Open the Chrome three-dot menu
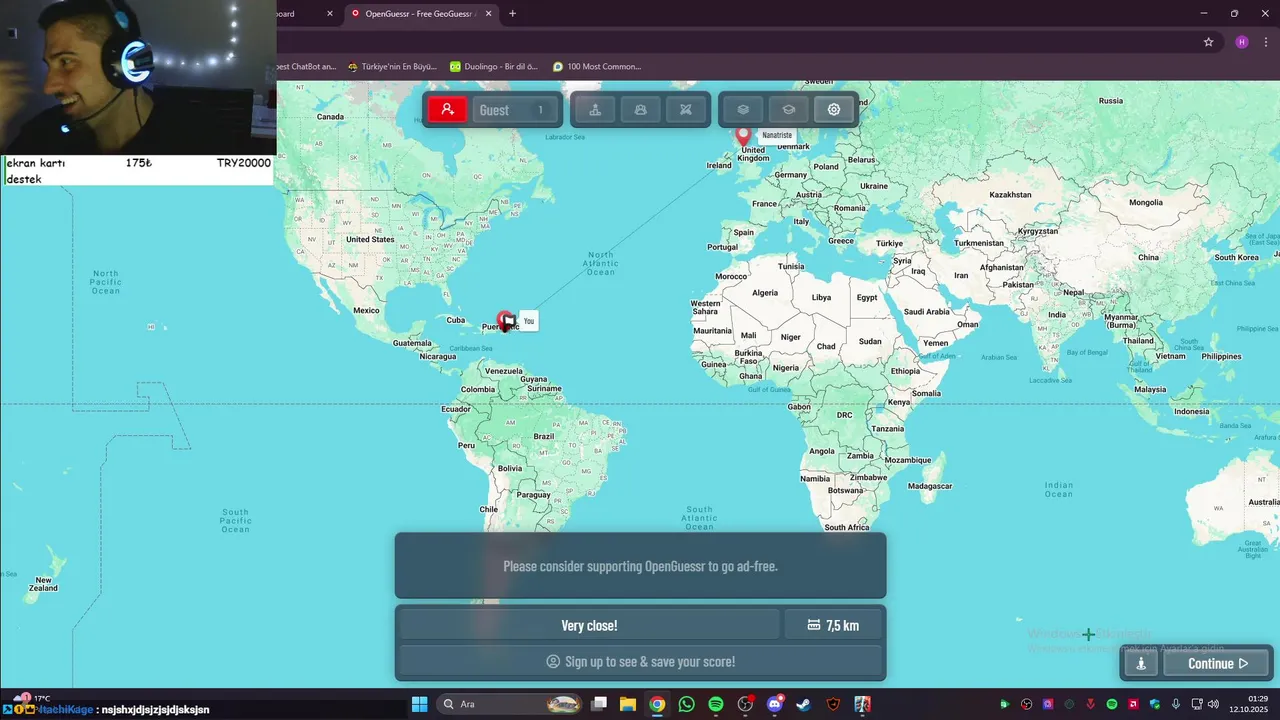This screenshot has width=1280, height=720. (x=1265, y=42)
